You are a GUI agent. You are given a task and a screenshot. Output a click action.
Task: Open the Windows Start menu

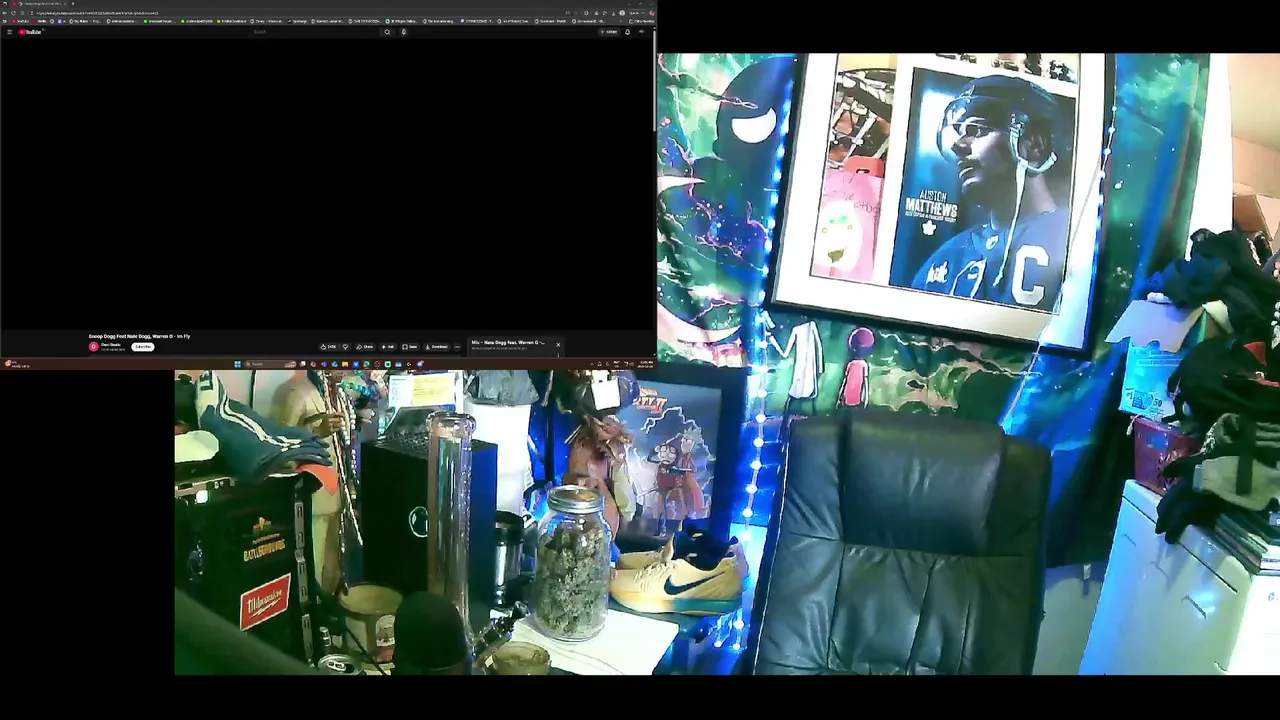[237, 364]
